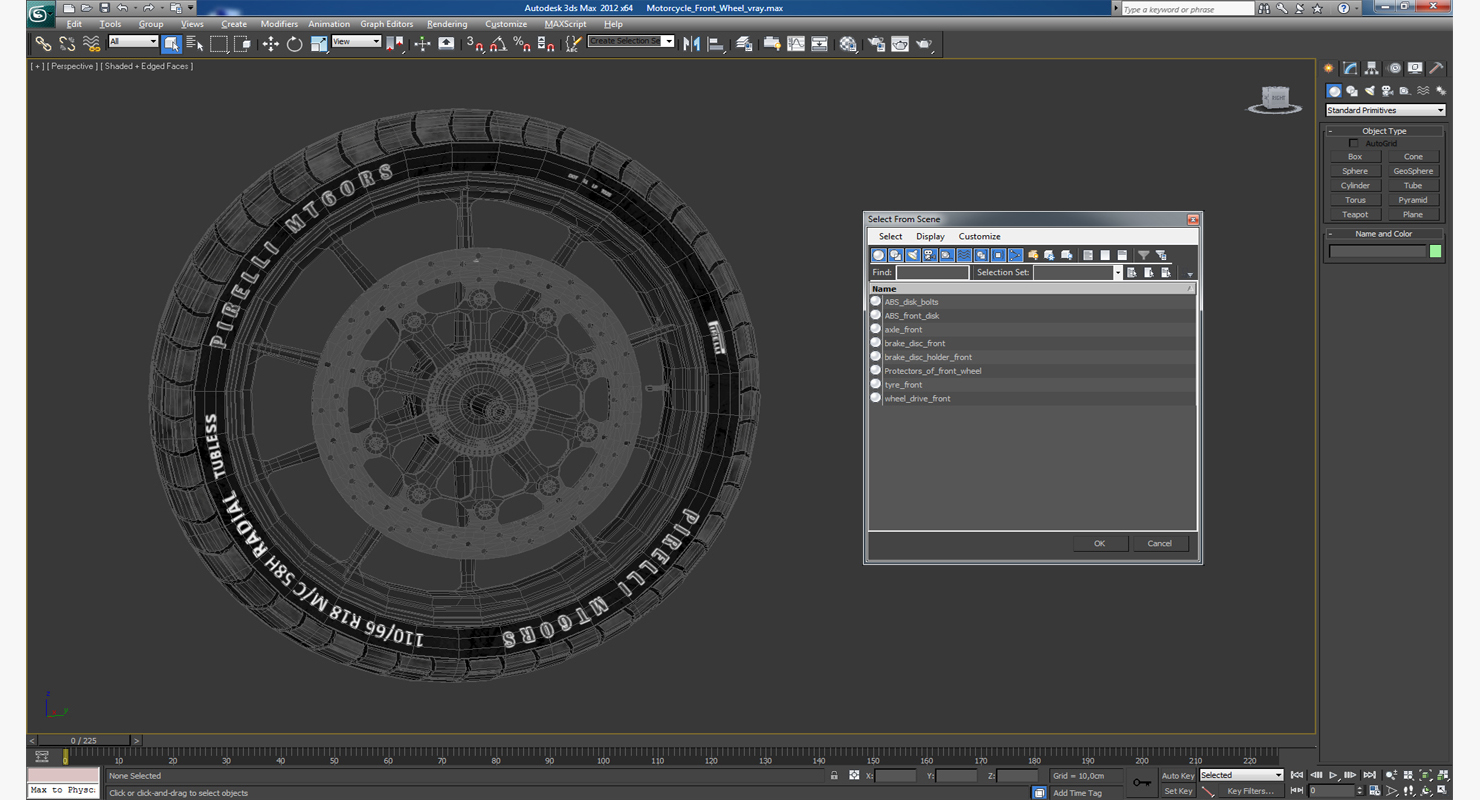
Task: Open the Motion panel tab
Action: [x=1394, y=69]
